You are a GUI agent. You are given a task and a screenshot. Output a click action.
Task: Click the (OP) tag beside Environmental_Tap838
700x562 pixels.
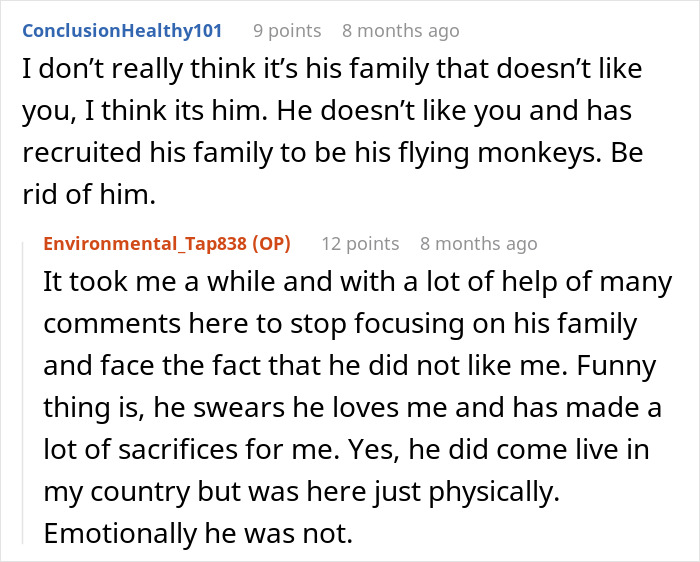[271, 244]
